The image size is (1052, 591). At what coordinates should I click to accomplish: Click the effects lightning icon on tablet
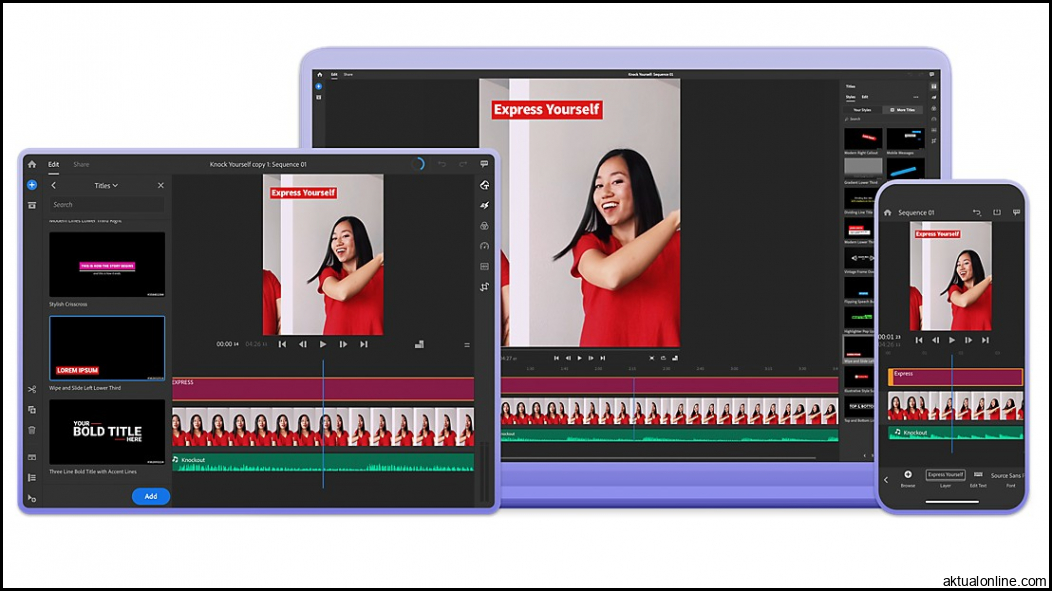pyautogui.click(x=486, y=206)
